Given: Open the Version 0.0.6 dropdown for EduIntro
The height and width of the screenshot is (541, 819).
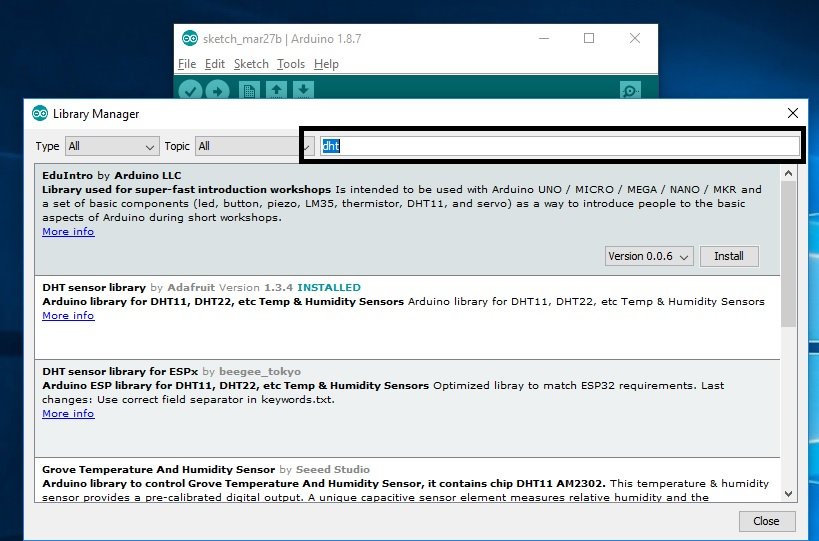Looking at the screenshot, I should pyautogui.click(x=649, y=256).
